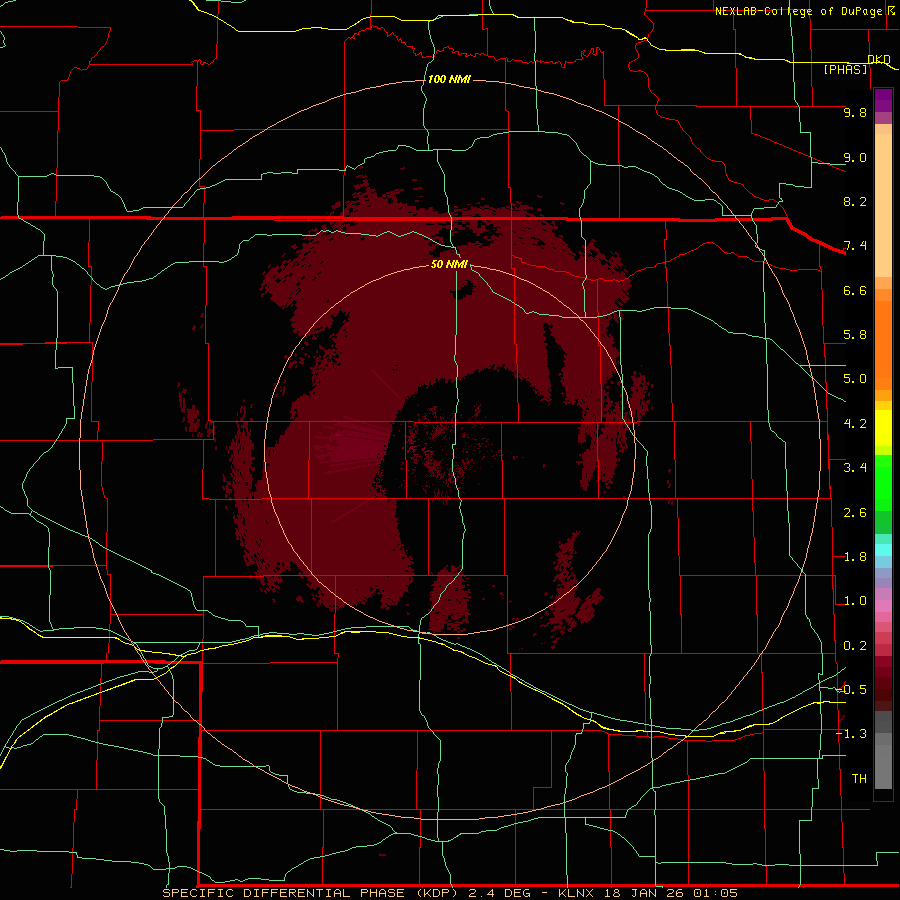Click the 6.6 value on the scale

tap(855, 290)
